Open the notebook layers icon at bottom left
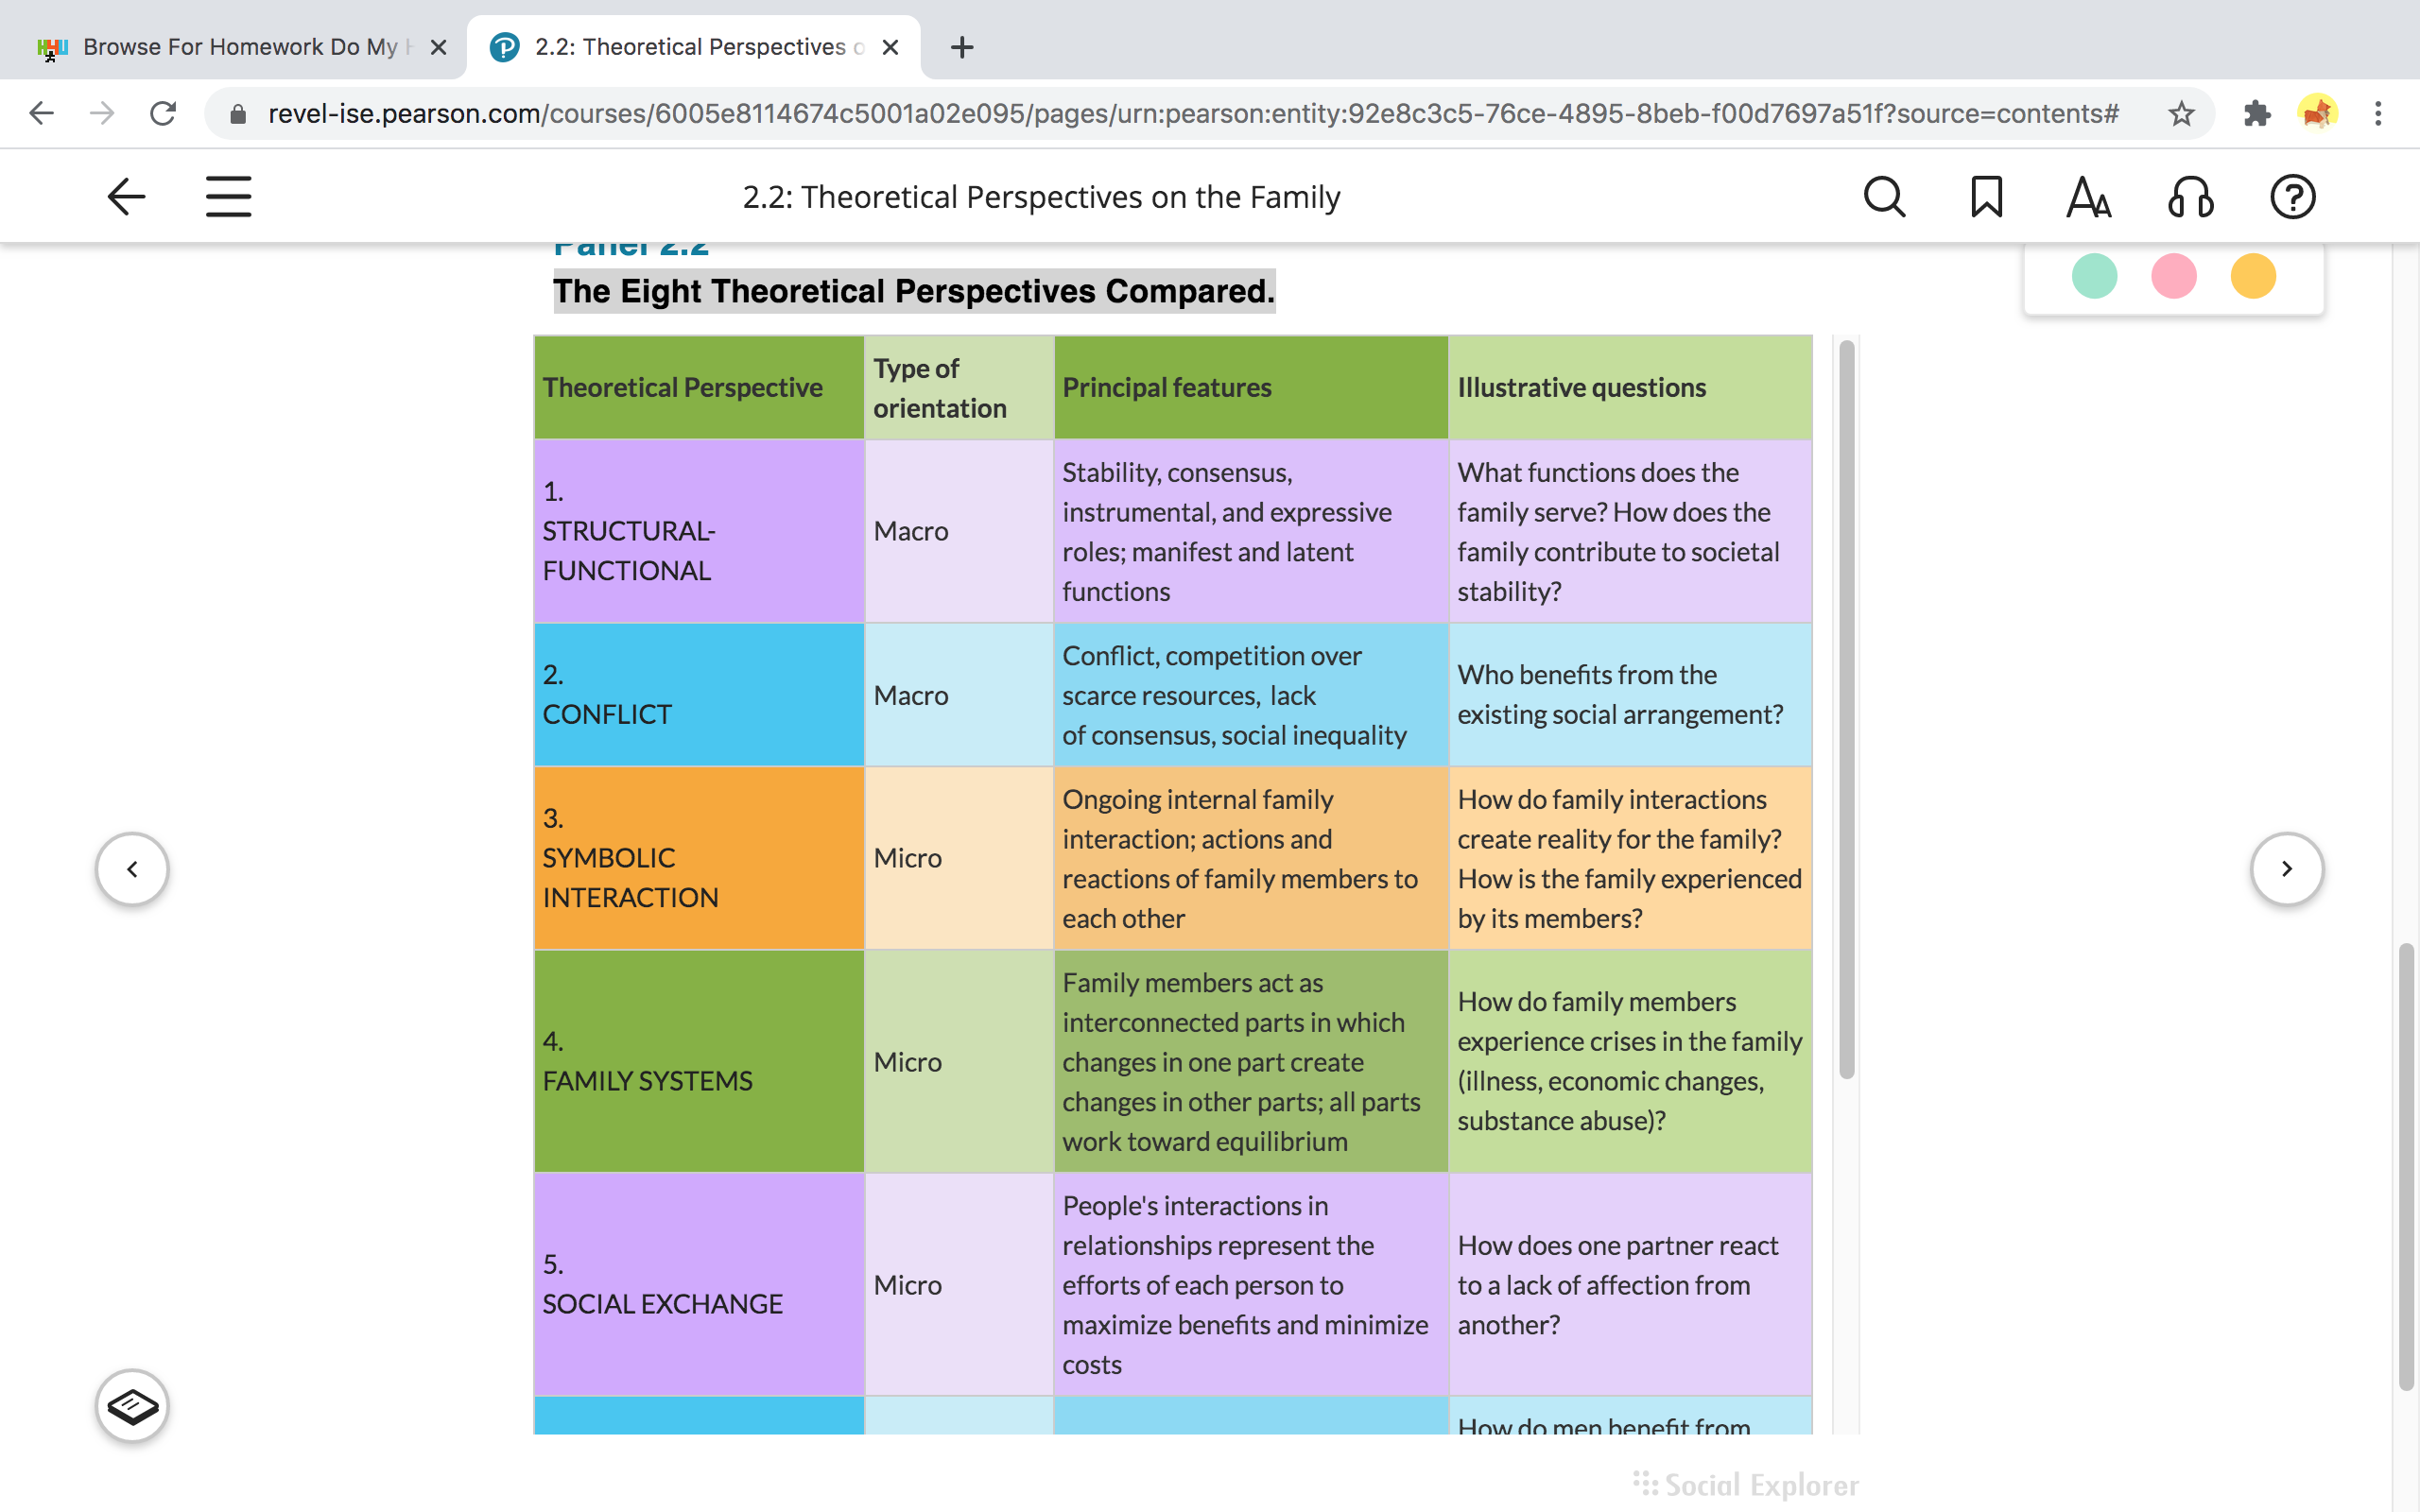 [x=132, y=1406]
